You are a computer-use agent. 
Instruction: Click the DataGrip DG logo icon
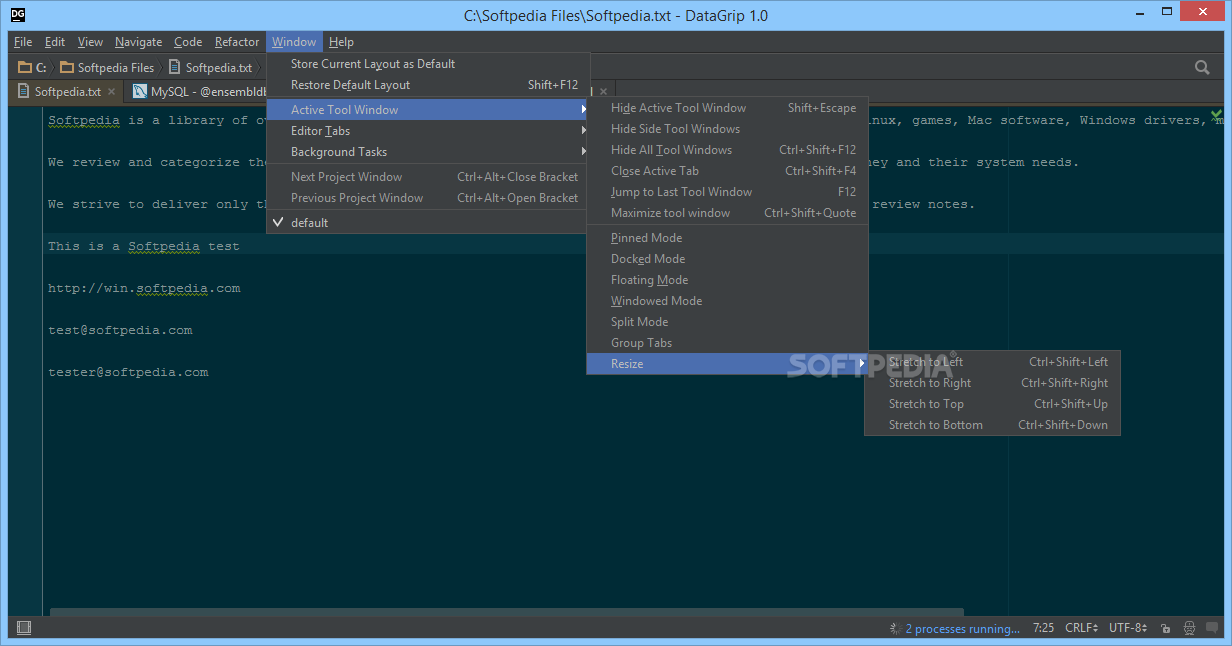(17, 14)
